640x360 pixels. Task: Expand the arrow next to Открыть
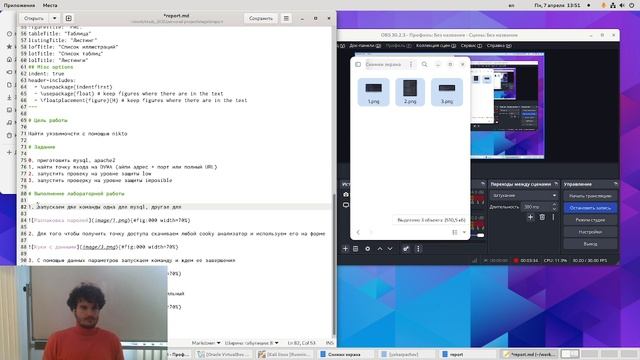(x=54, y=18)
